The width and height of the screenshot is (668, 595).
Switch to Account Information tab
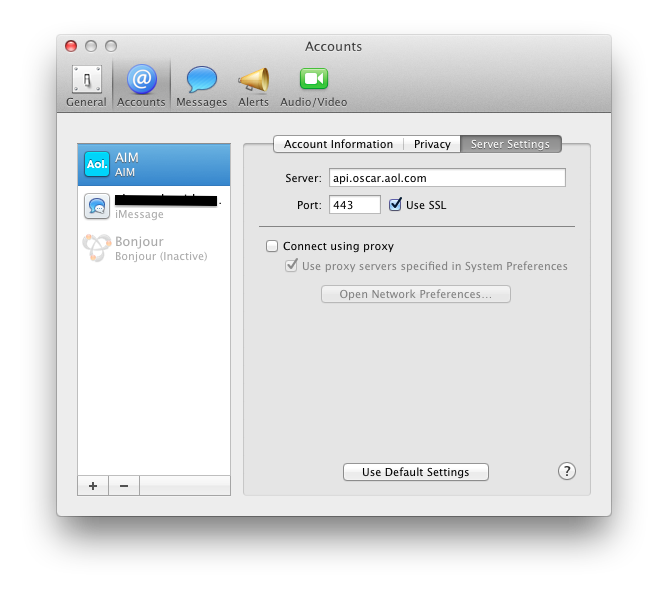point(338,144)
